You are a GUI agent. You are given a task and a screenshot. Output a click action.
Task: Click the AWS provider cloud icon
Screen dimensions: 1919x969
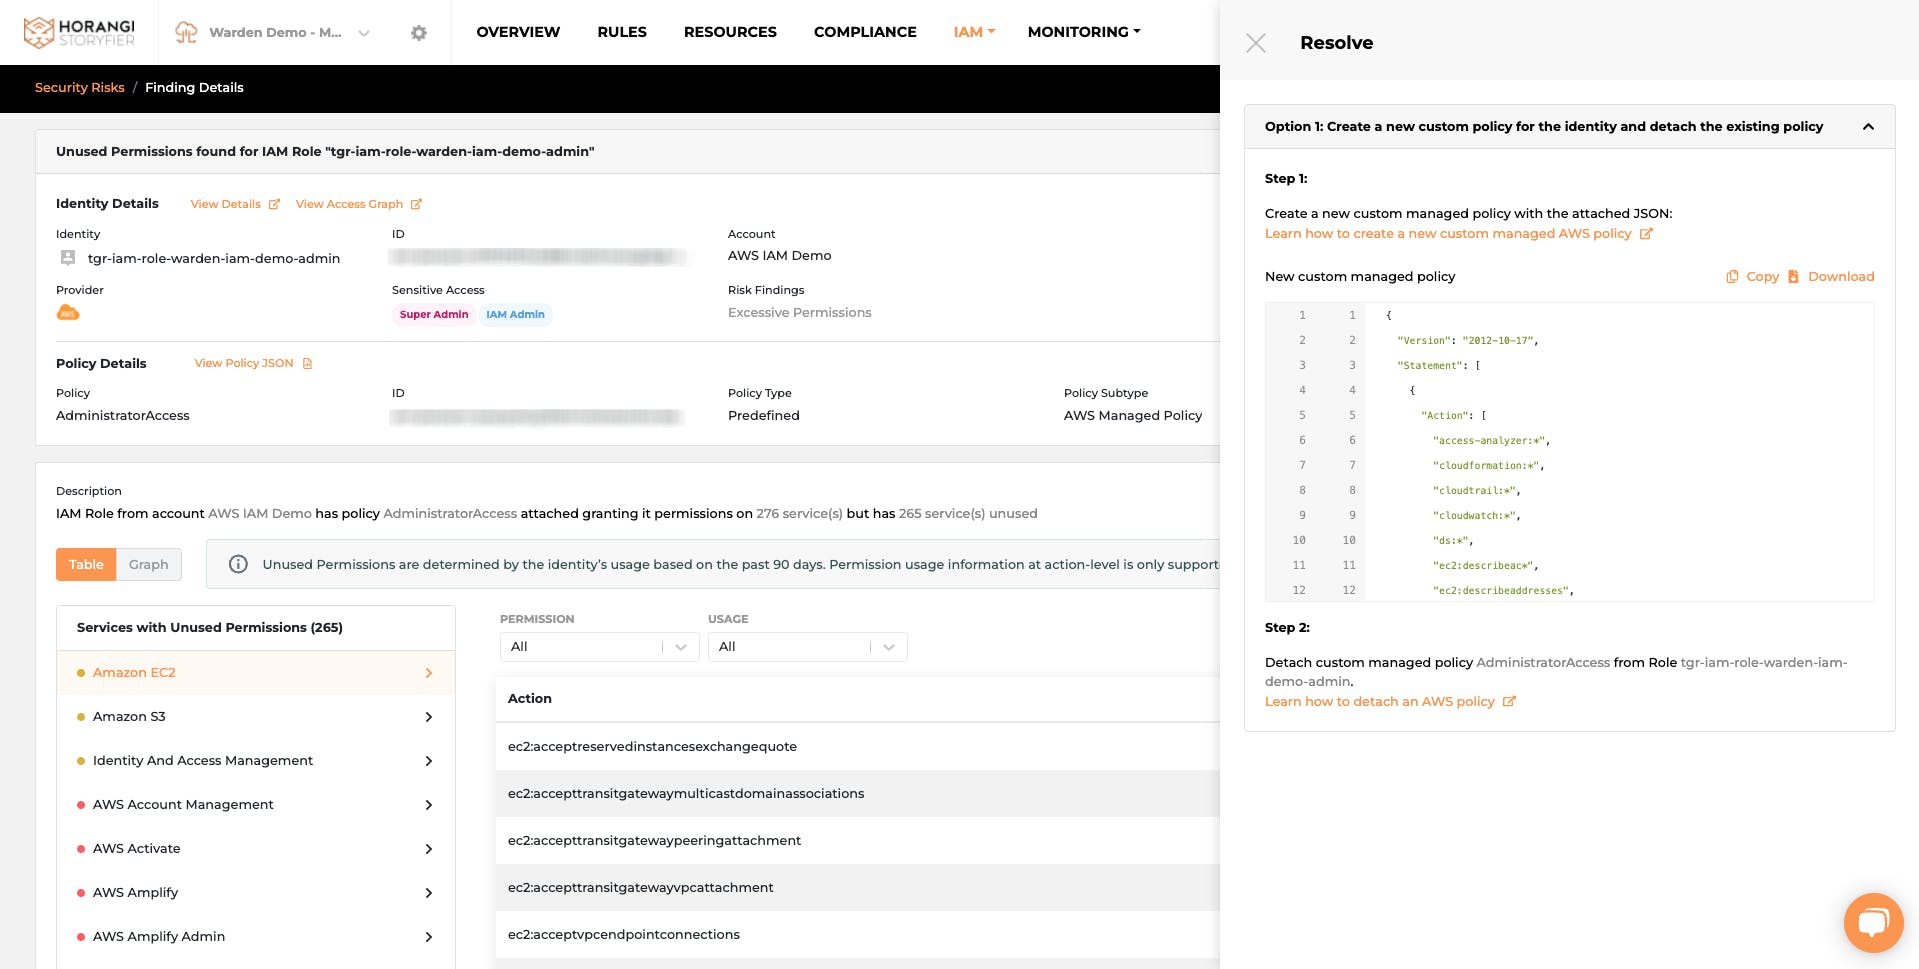pyautogui.click(x=68, y=313)
